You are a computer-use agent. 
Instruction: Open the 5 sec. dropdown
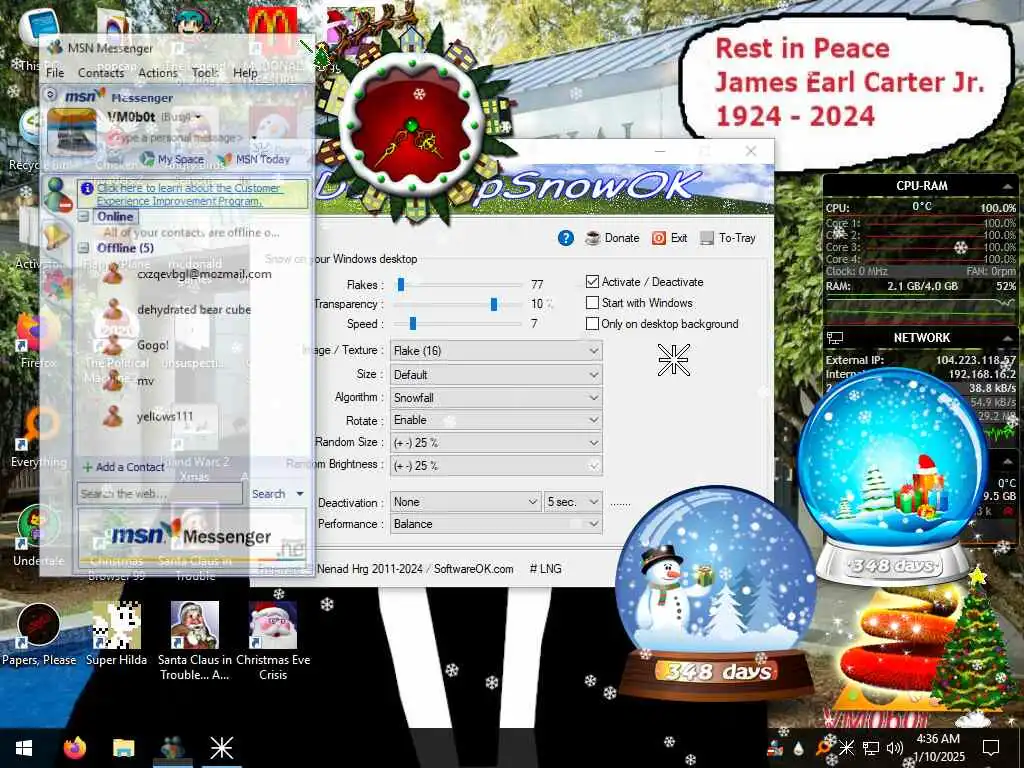pos(573,502)
